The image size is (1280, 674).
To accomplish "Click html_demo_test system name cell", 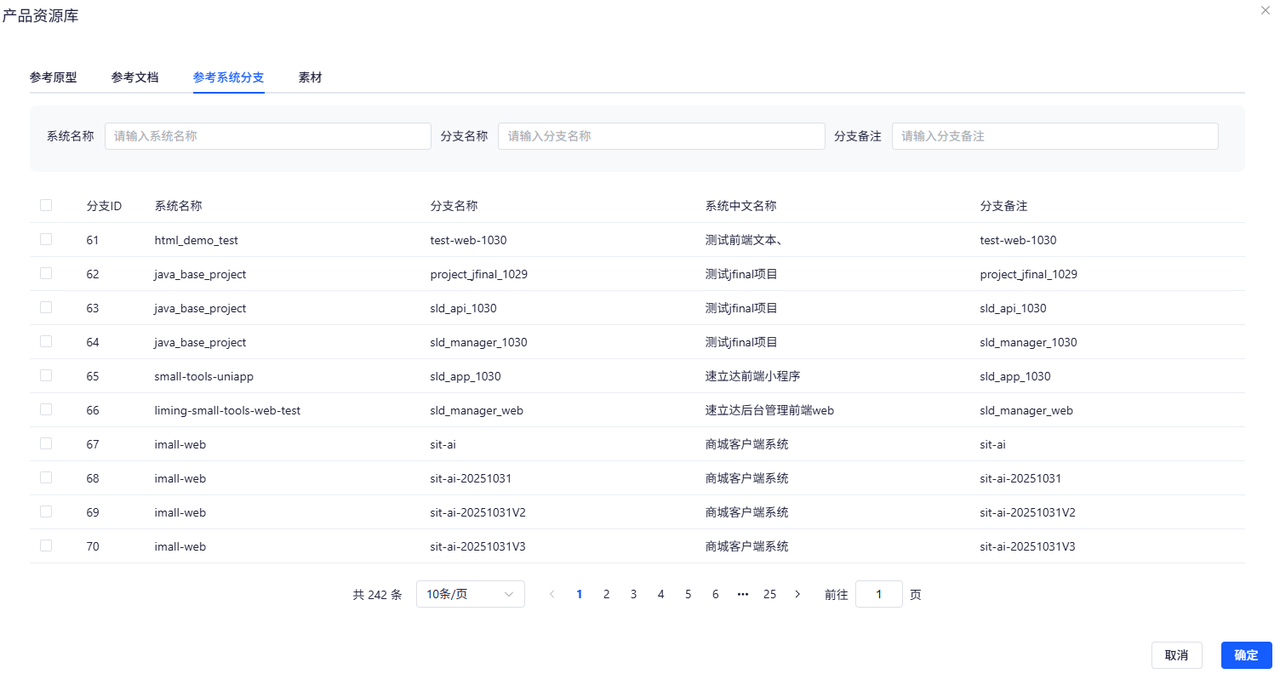I will [x=196, y=240].
